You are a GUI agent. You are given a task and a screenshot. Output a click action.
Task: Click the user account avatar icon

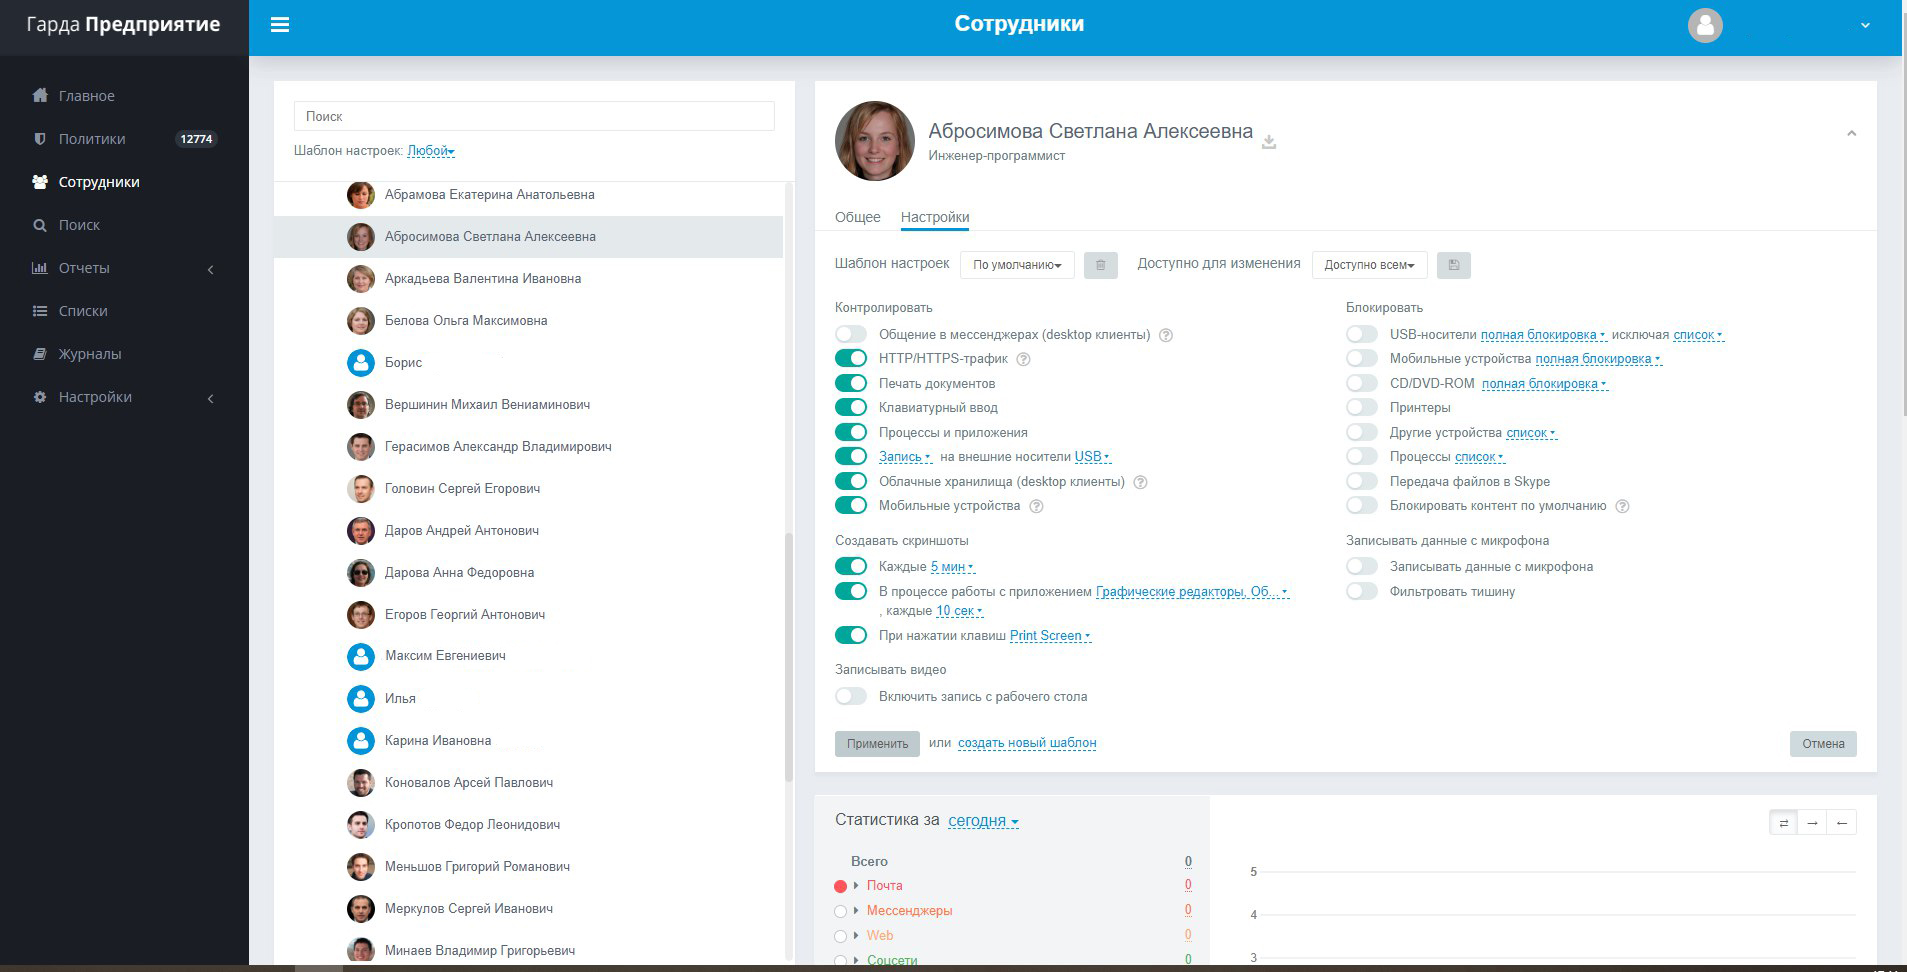point(1705,25)
